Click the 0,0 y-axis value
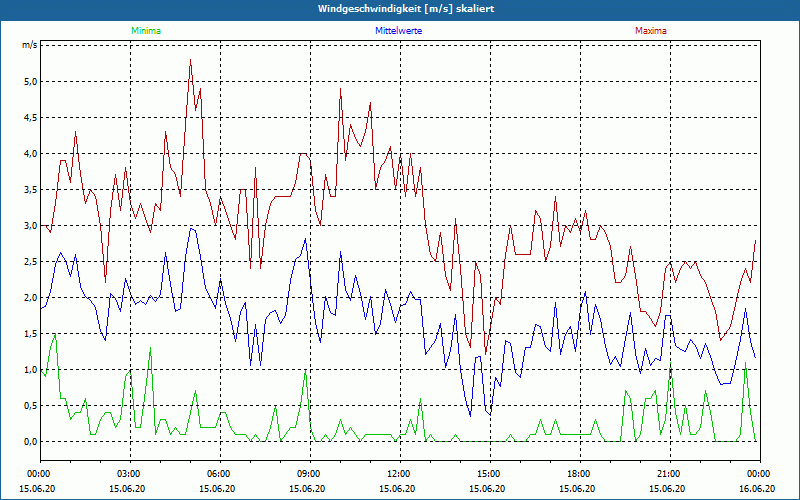 click(x=31, y=441)
